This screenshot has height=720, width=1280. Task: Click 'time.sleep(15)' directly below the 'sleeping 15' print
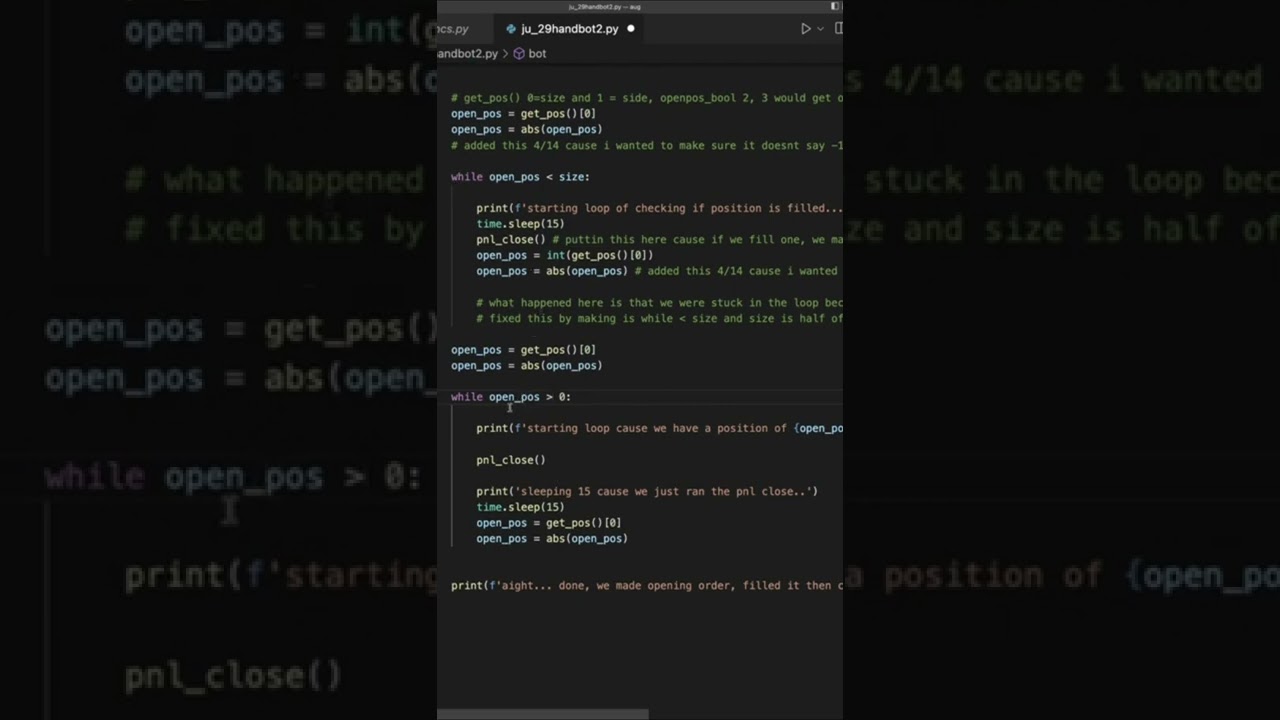520,507
